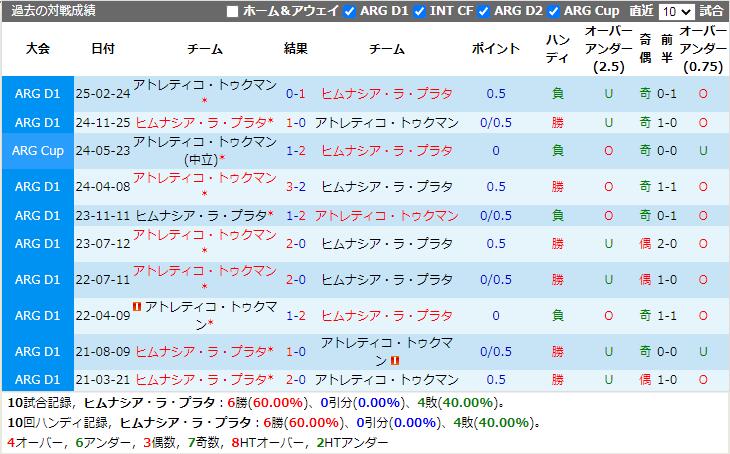This screenshot has width=730, height=454.
Task: Open the 3-2 result on 24-04-08
Action: click(x=296, y=187)
